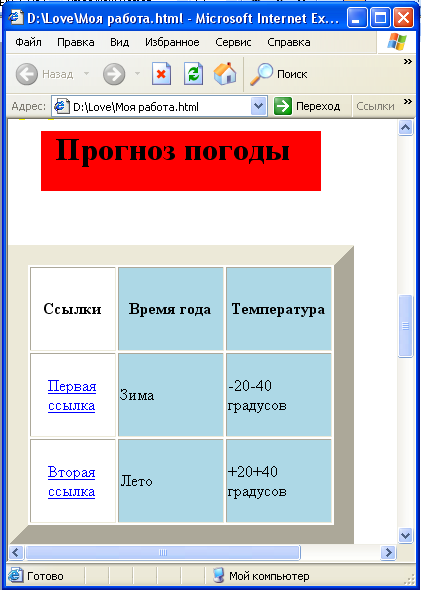
Task: Open the Справка menu
Action: pos(289,43)
